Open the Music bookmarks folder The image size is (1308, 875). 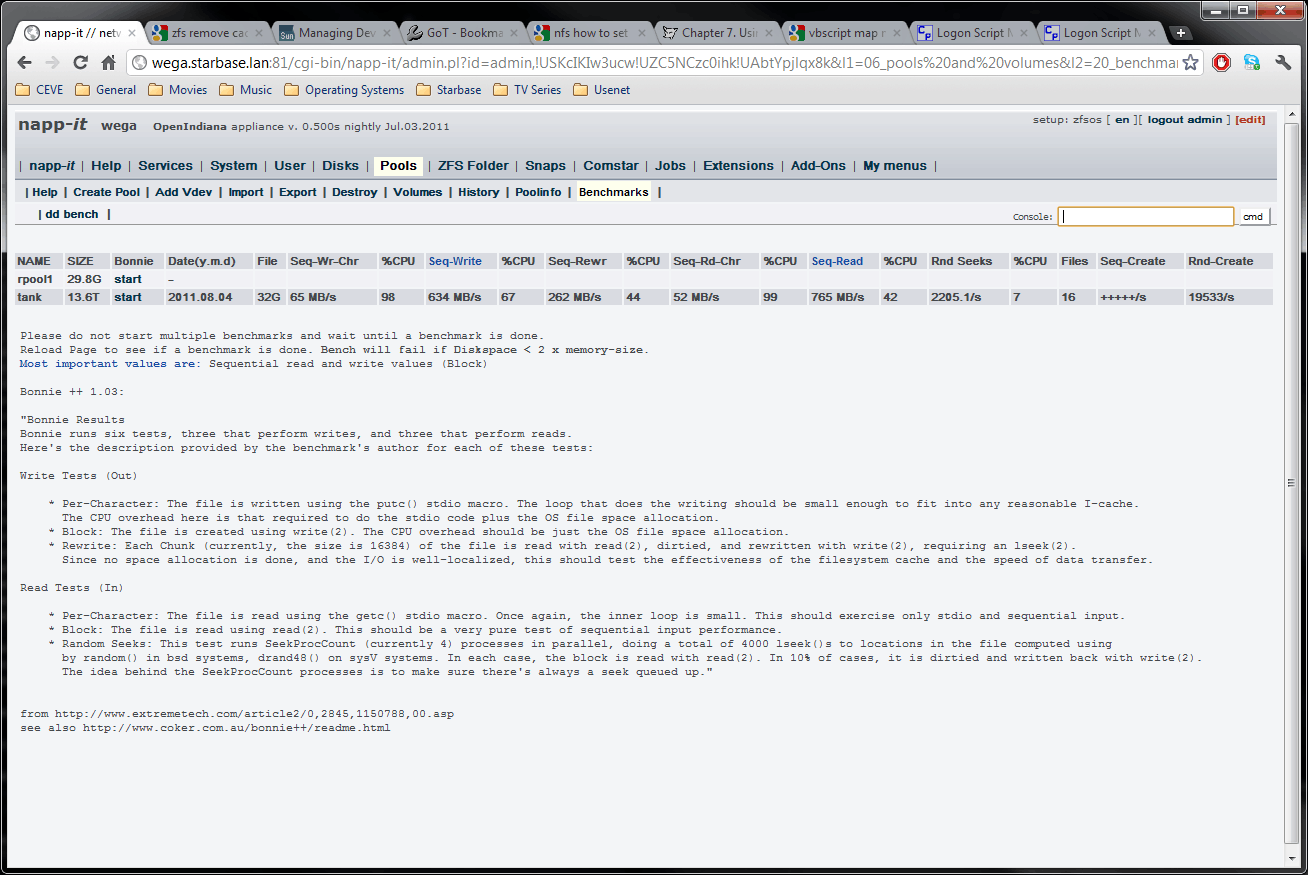[x=246, y=90]
